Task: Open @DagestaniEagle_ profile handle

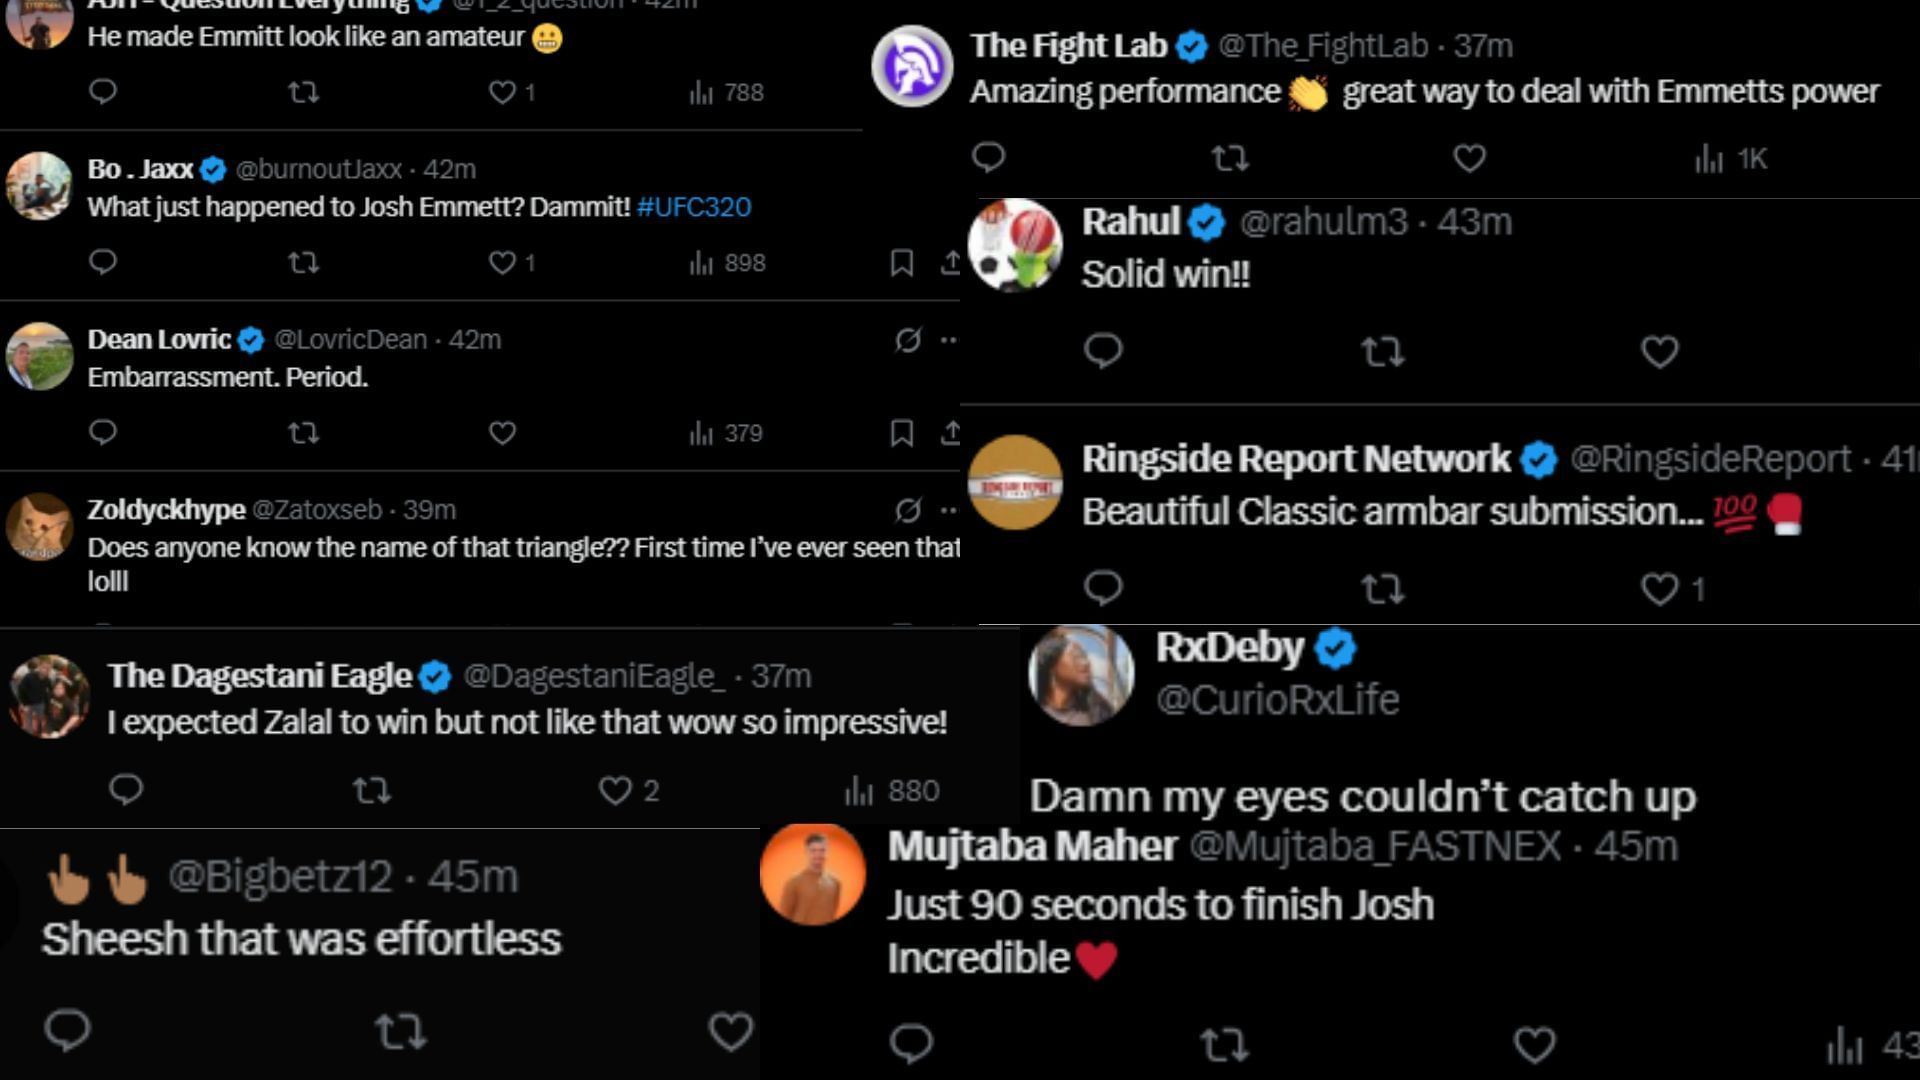Action: (594, 676)
